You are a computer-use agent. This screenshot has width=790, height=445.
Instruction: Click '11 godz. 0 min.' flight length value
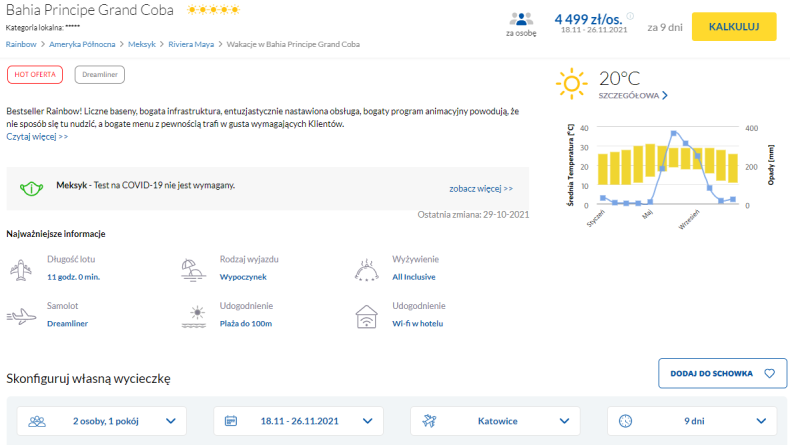(74, 277)
